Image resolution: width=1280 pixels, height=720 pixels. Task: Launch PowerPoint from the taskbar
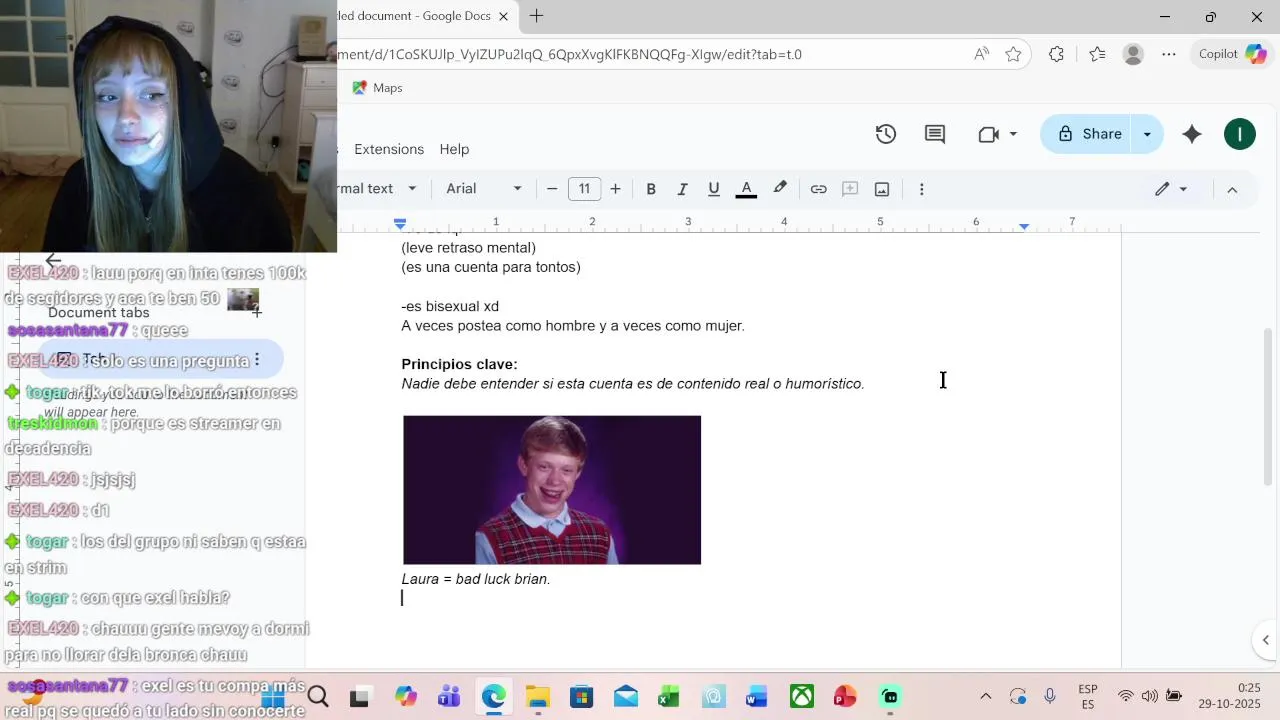coord(845,697)
